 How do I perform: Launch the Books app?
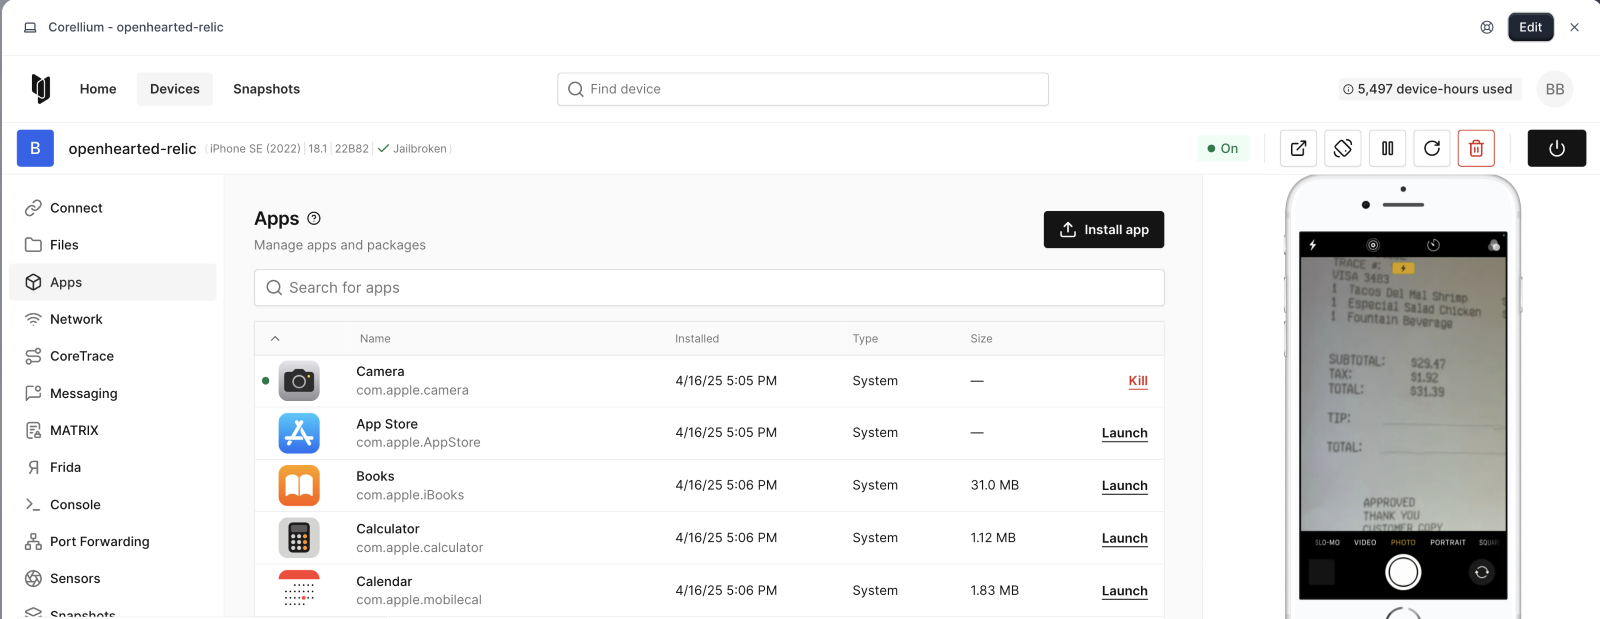pyautogui.click(x=1124, y=486)
